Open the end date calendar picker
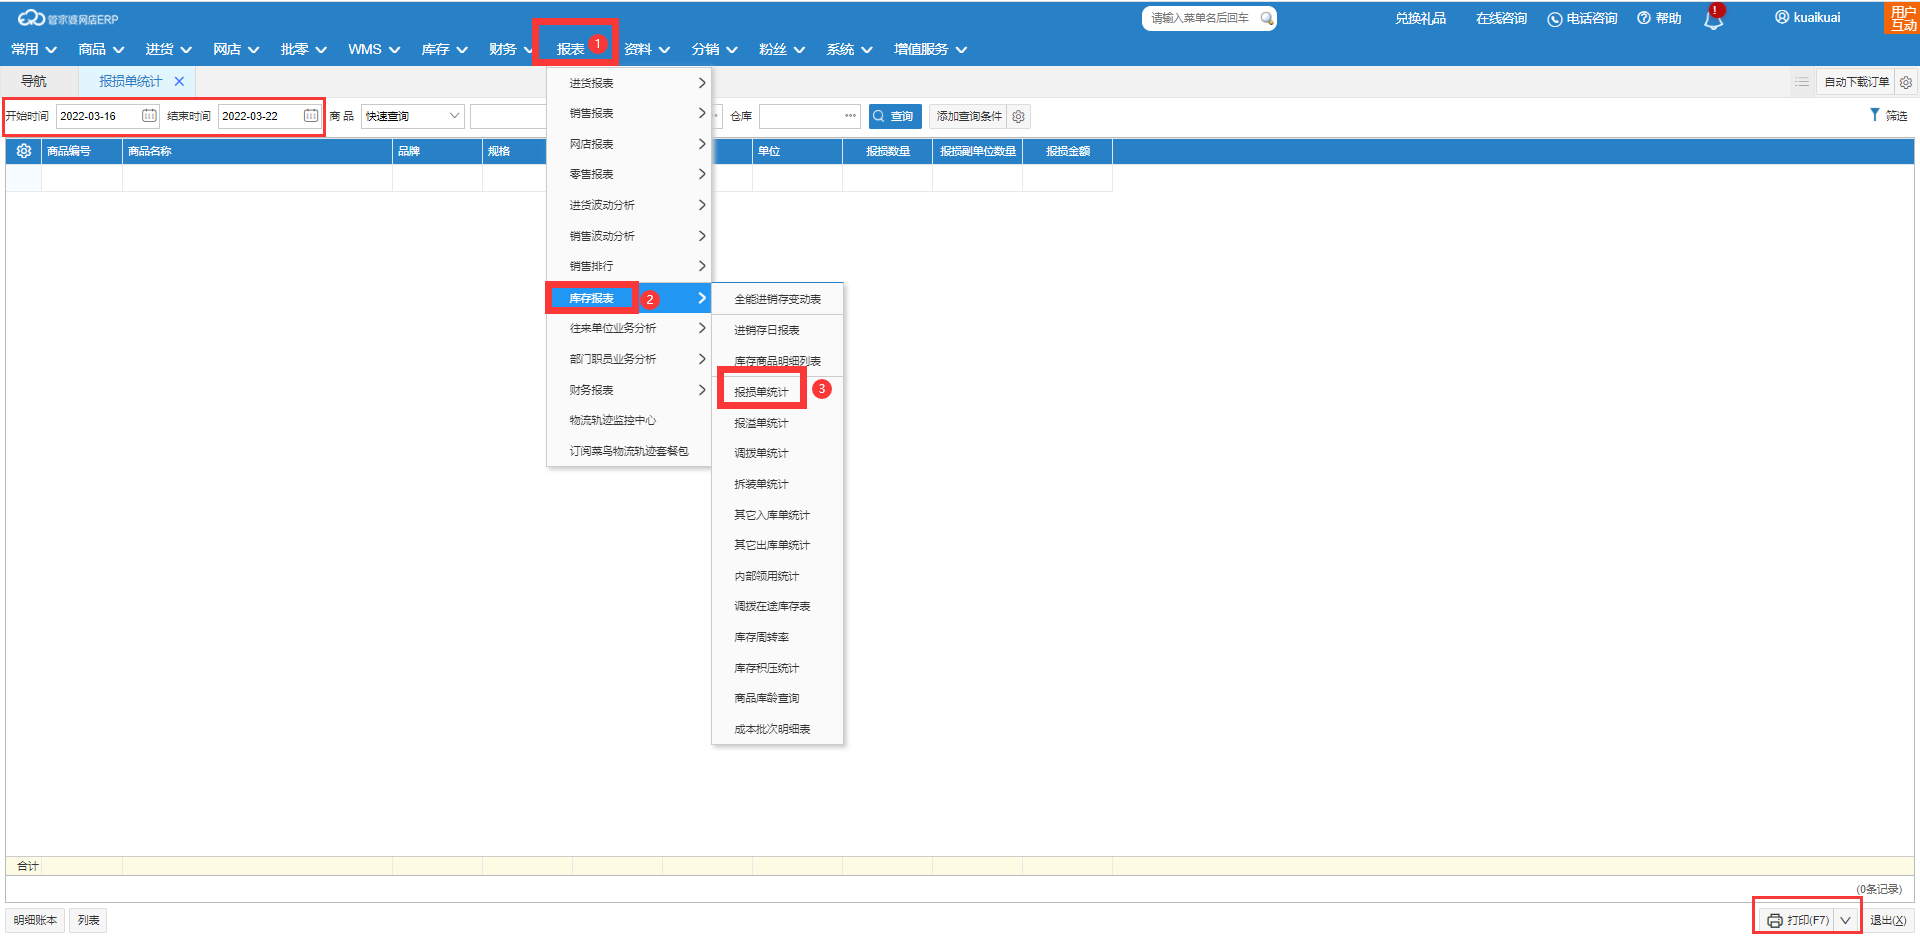Screen dimensions: 1920x939 311,116
